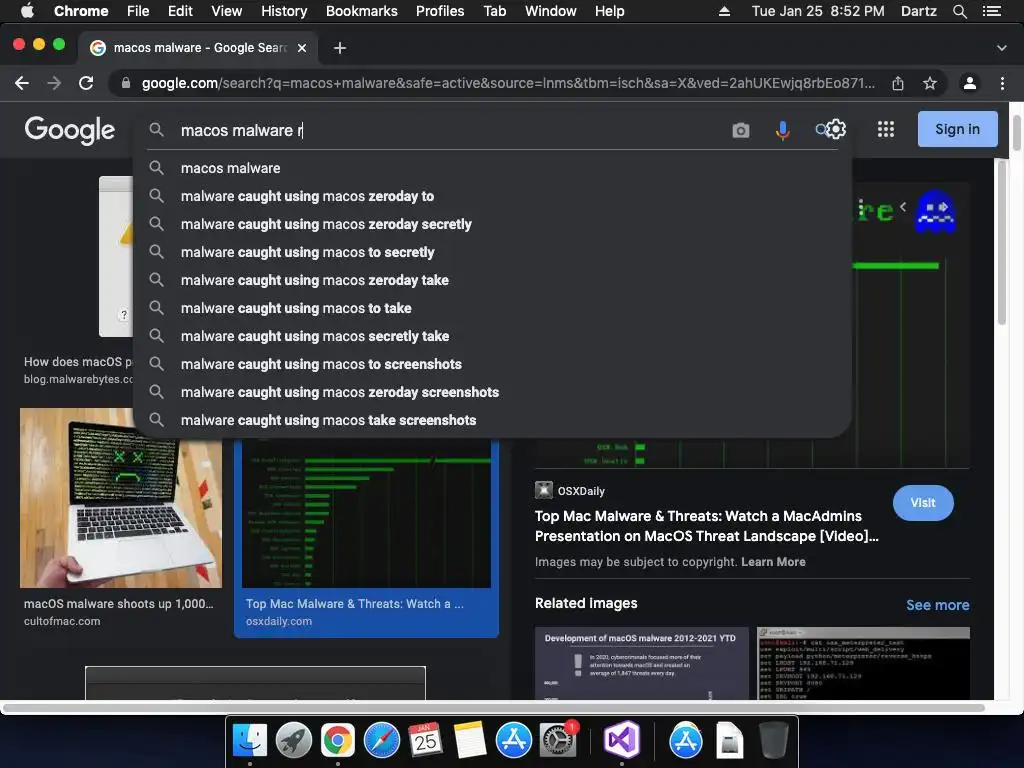1024x768 pixels.
Task: Open the OSXDaily article title link
Action: point(707,526)
